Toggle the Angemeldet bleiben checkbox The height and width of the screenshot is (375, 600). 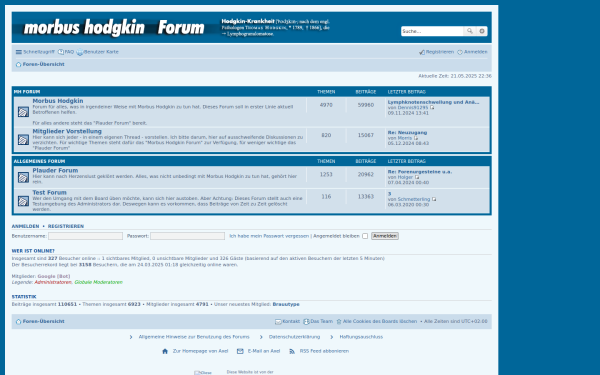365,236
